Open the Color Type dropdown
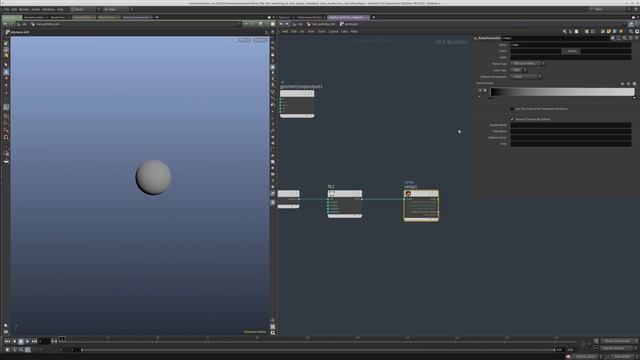The width and height of the screenshot is (640, 360). point(519,70)
